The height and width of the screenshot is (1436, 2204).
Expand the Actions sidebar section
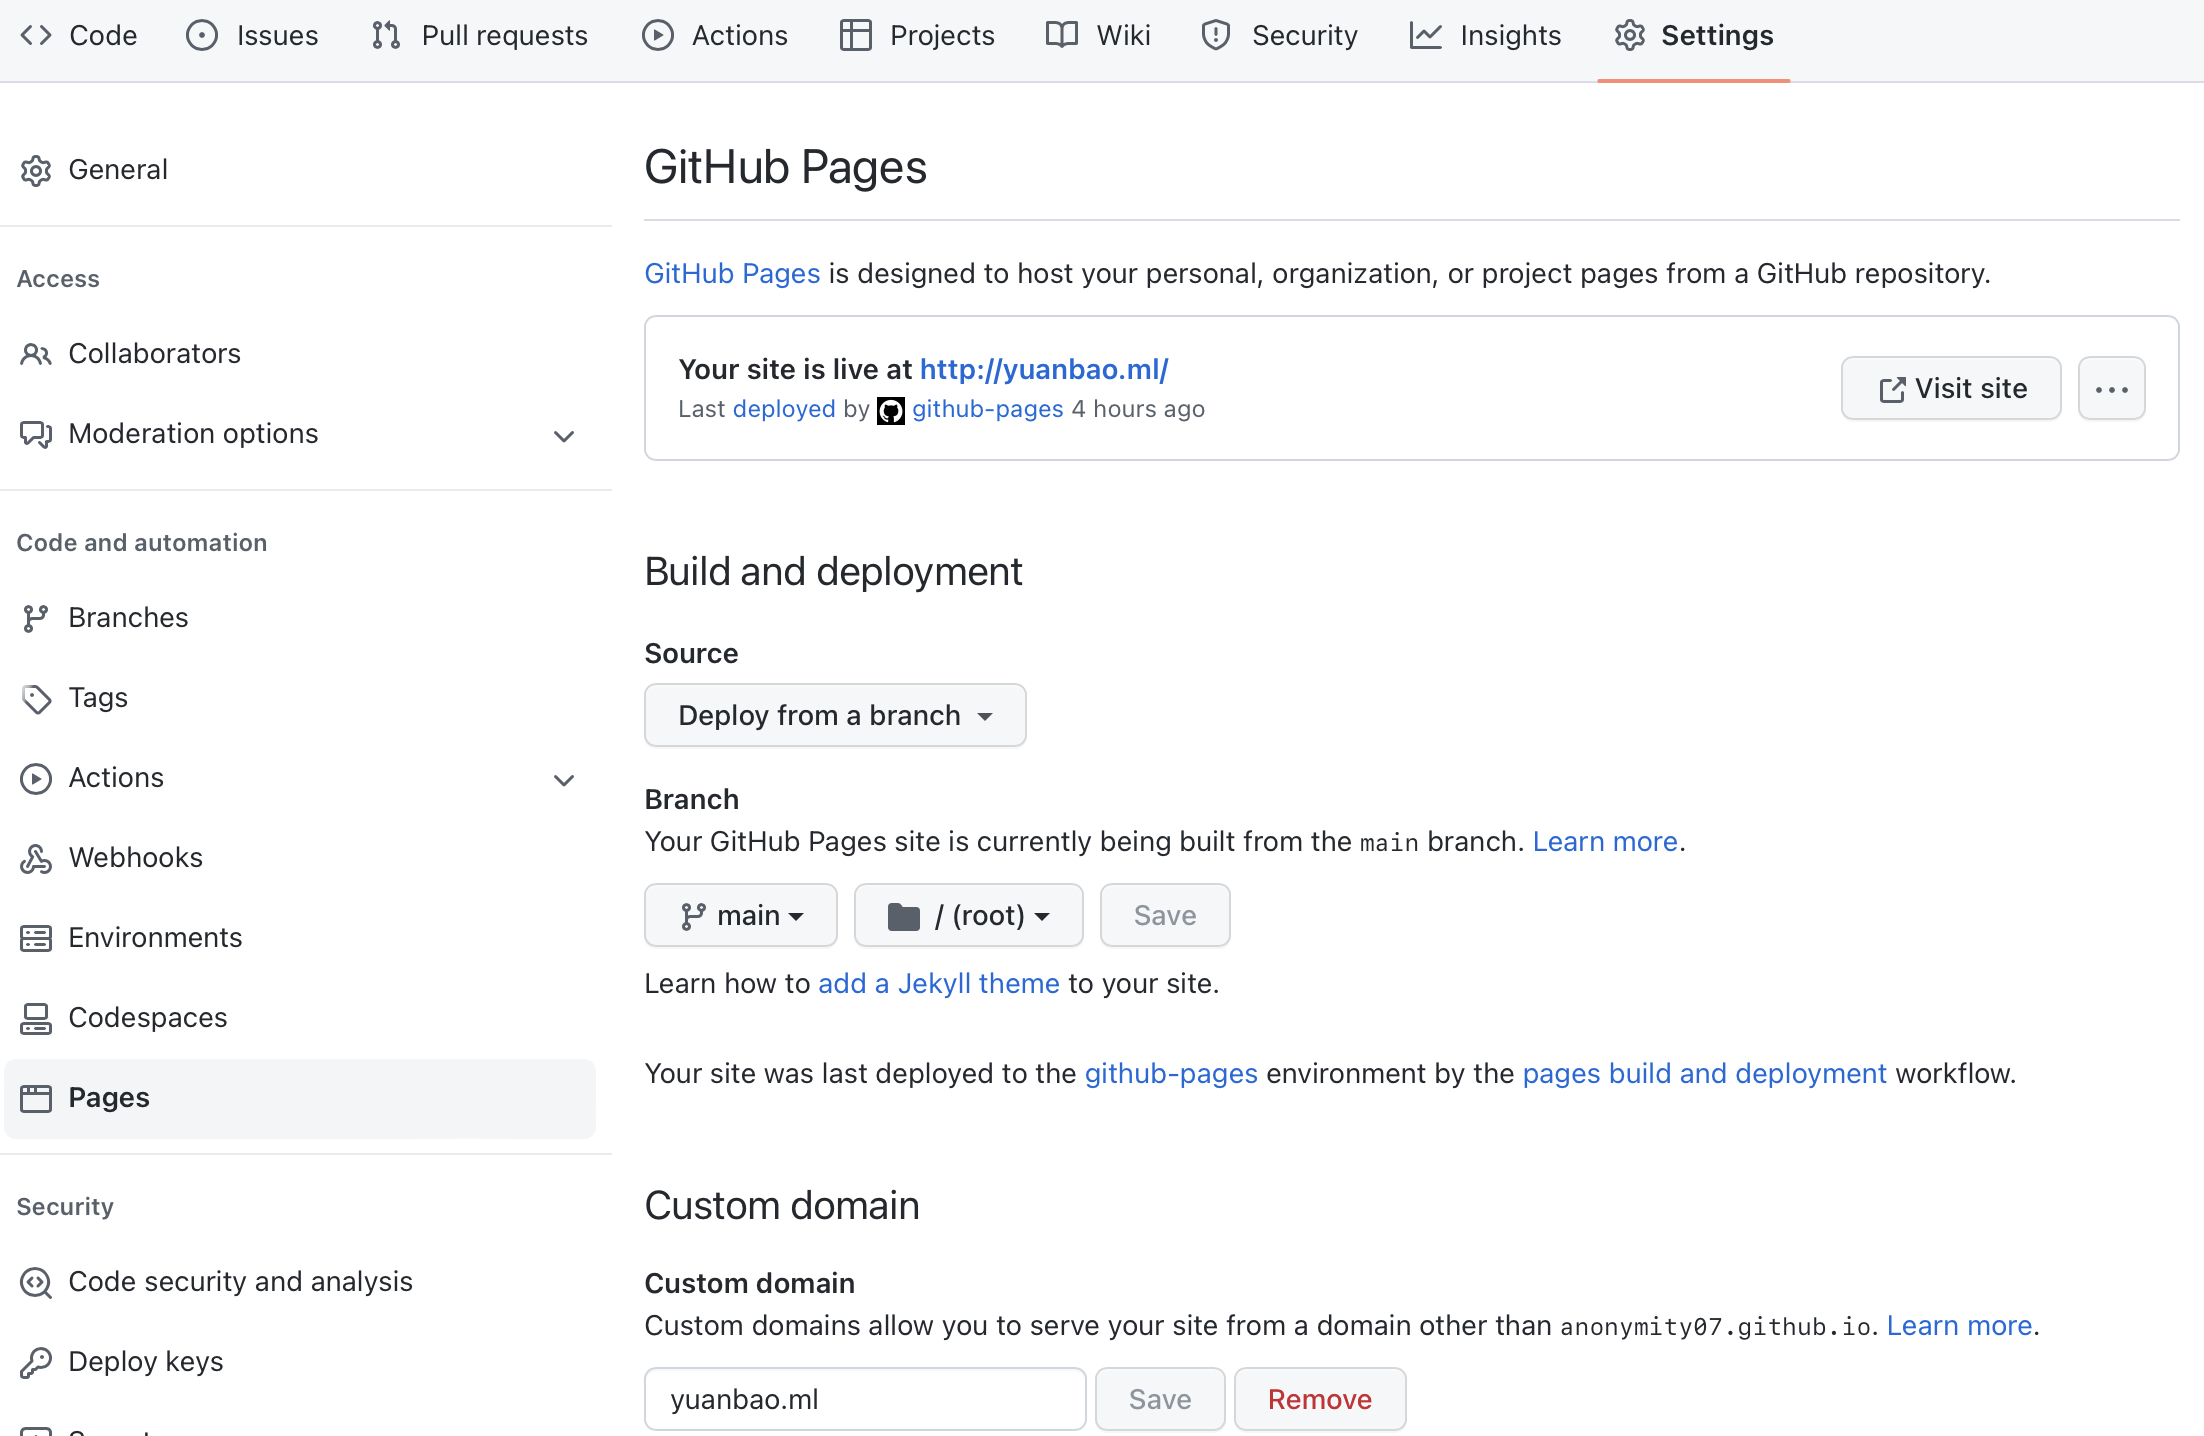pyautogui.click(x=564, y=780)
